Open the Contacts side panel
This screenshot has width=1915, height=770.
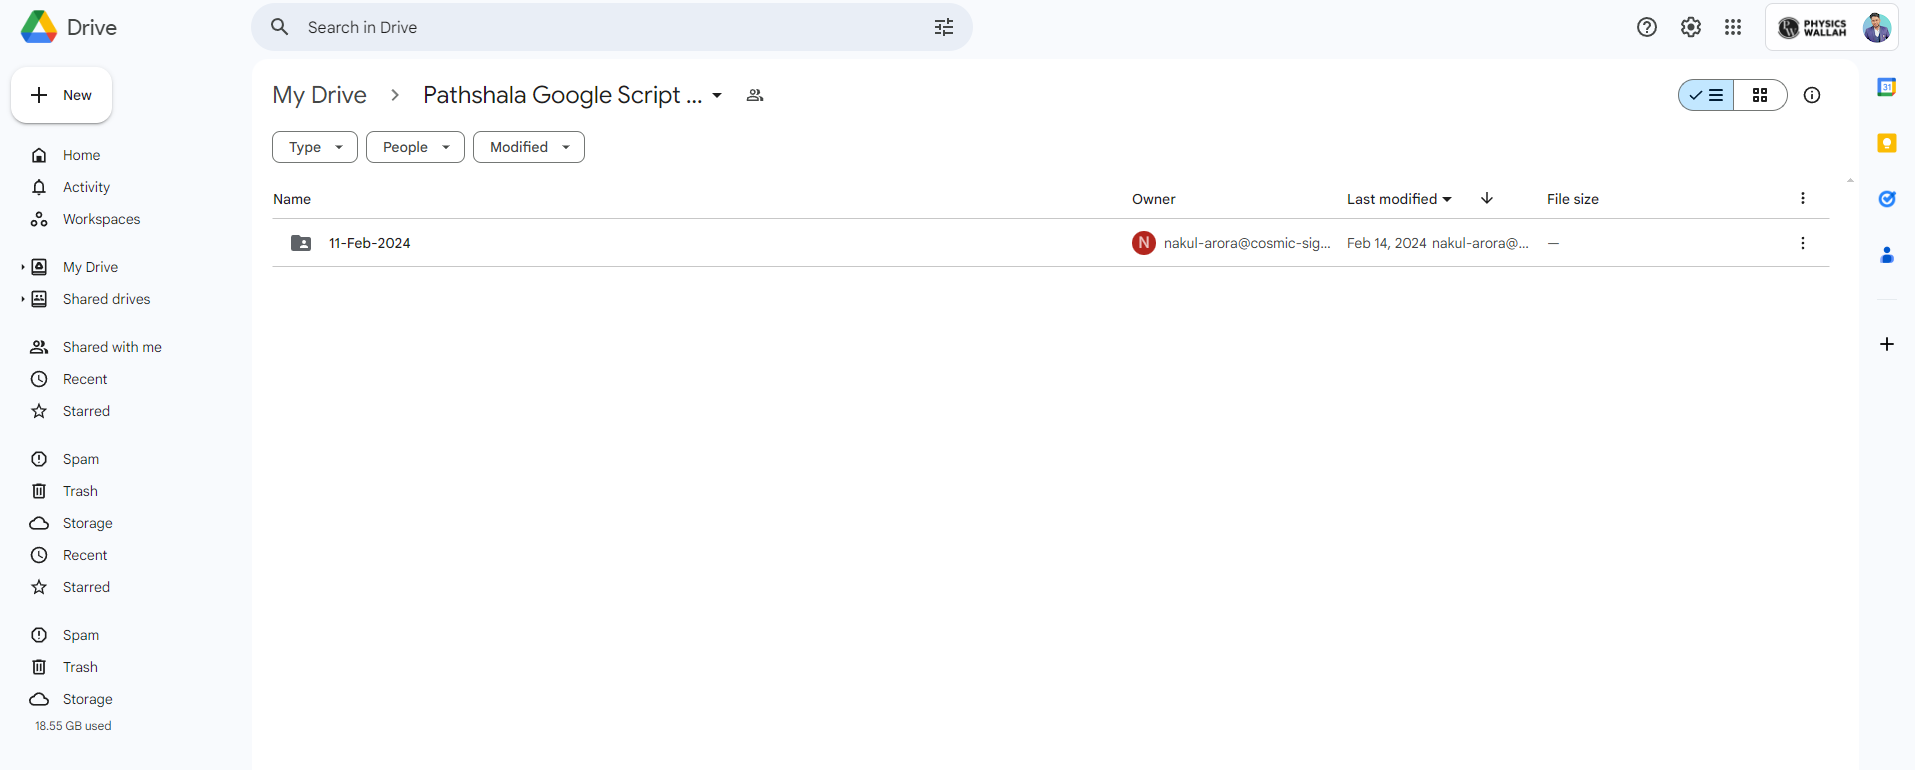point(1887,255)
